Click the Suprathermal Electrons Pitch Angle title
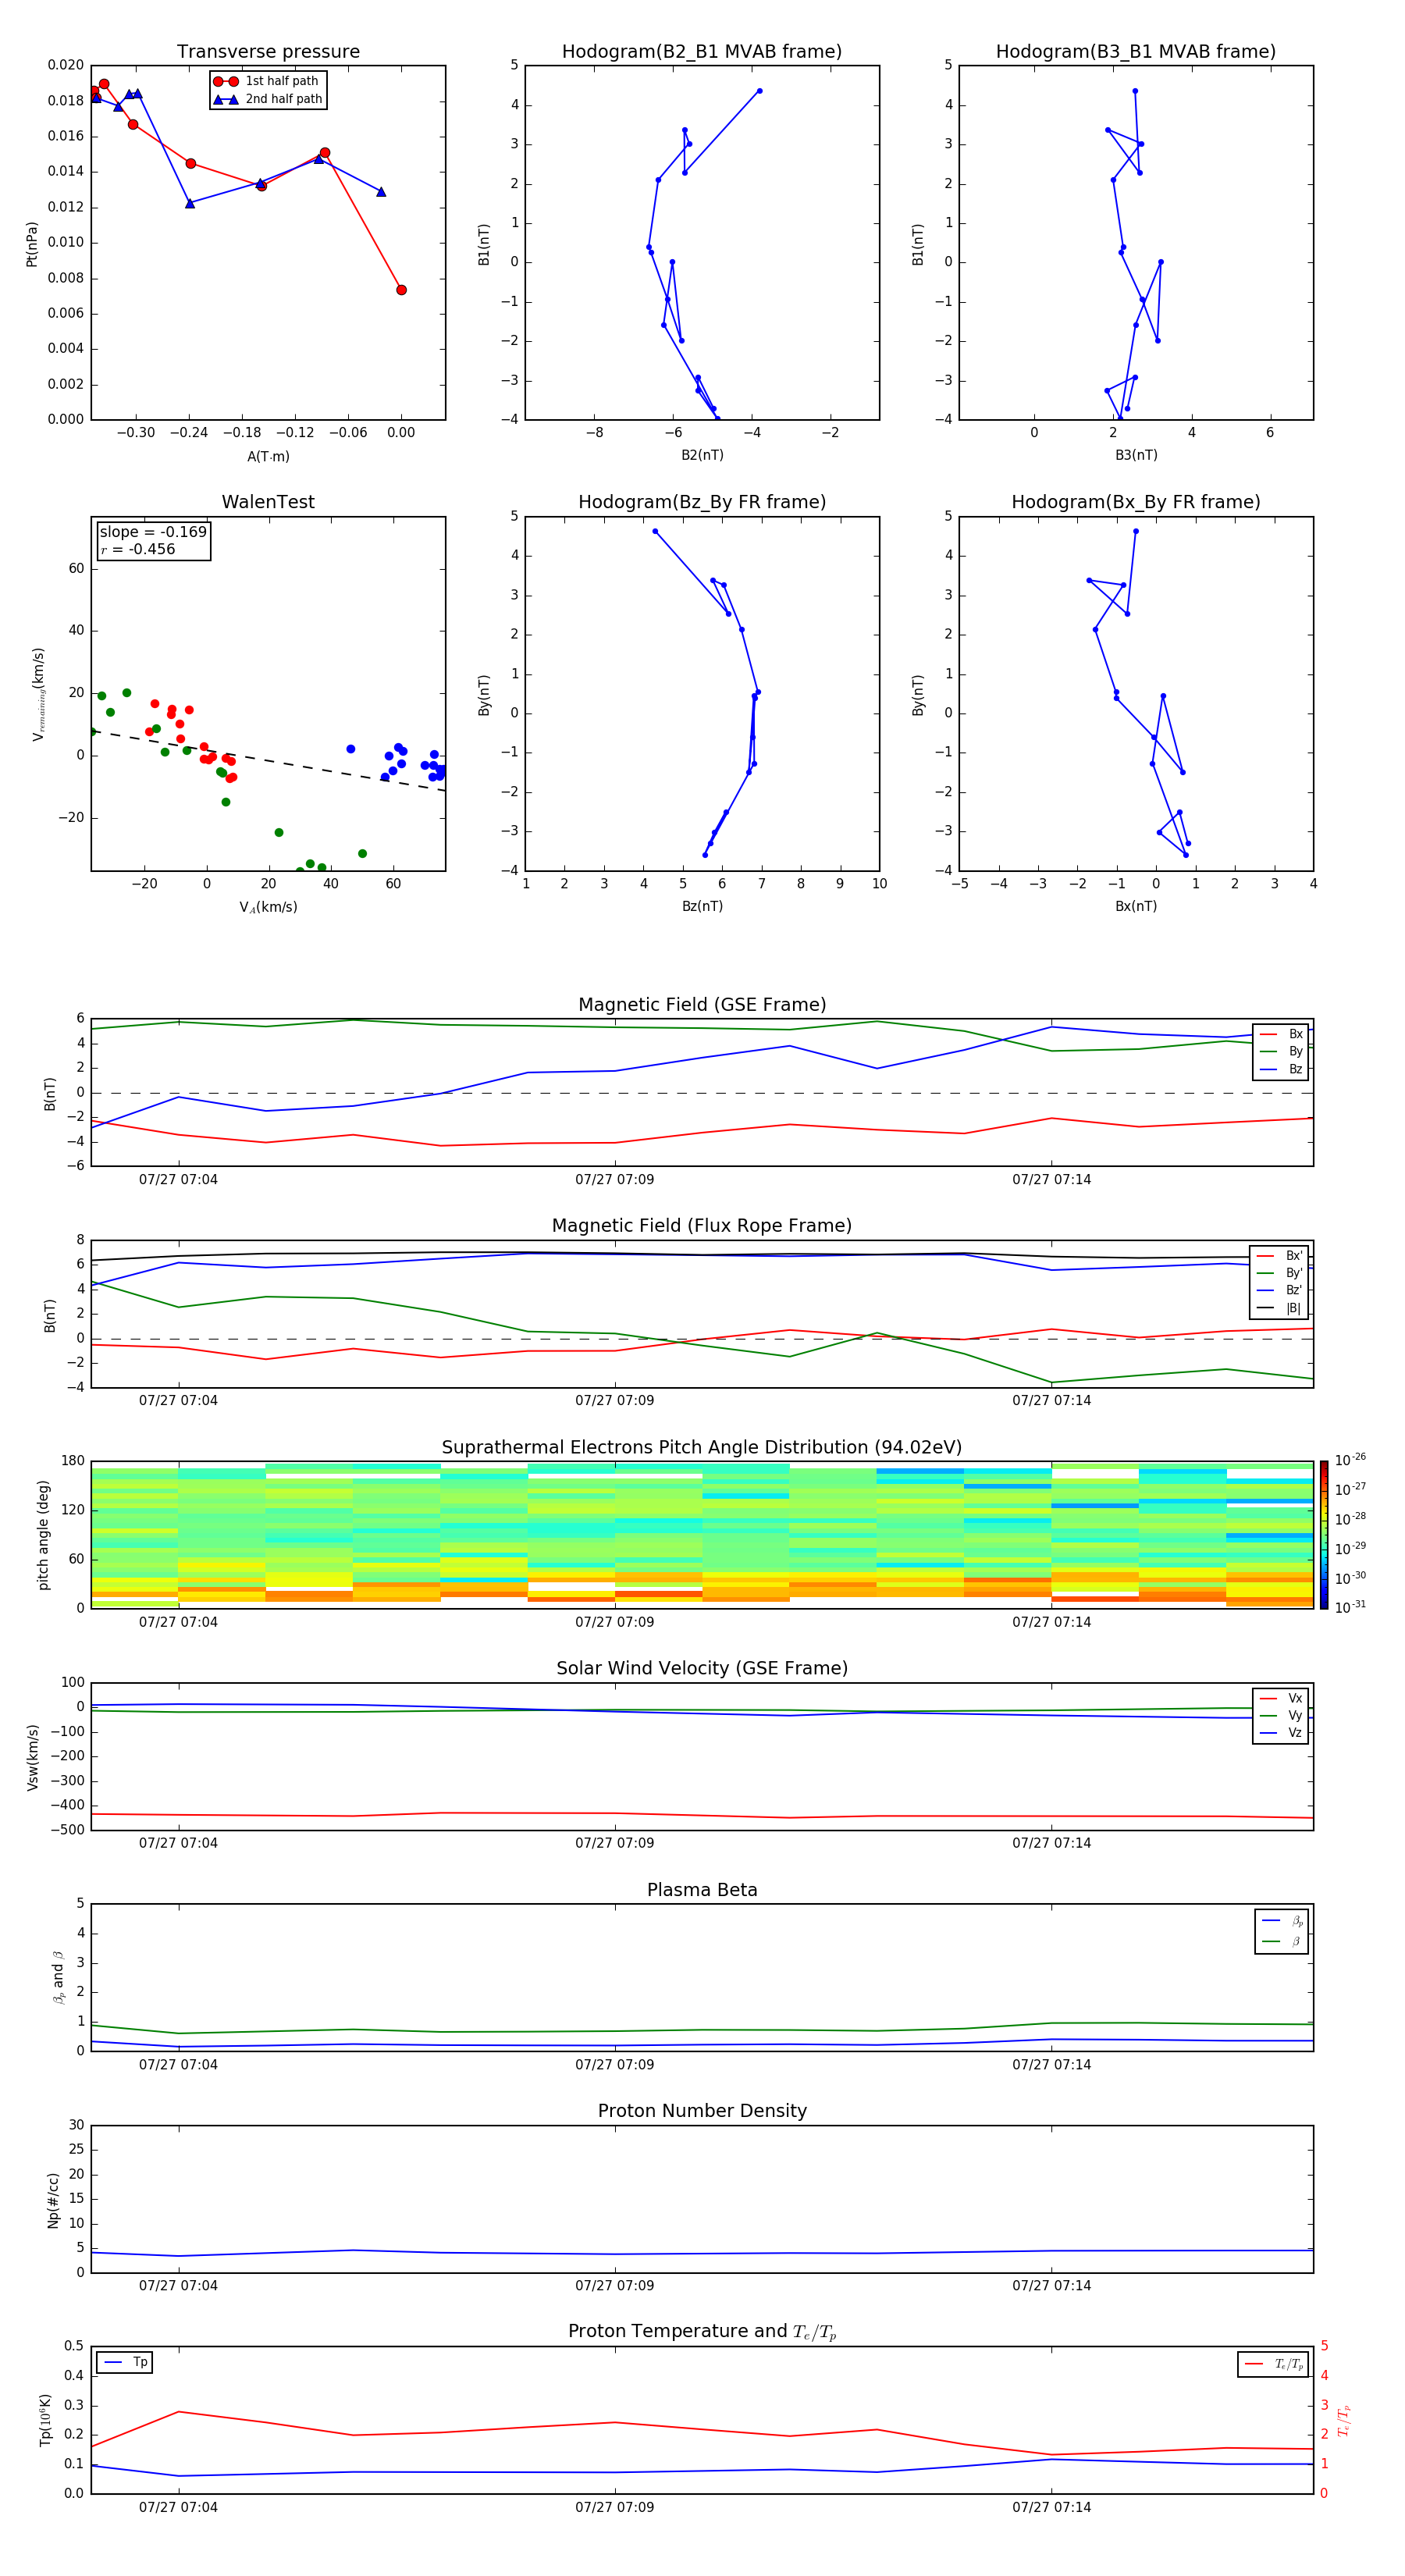Screen dimensions: 1405x2576 [702, 1448]
